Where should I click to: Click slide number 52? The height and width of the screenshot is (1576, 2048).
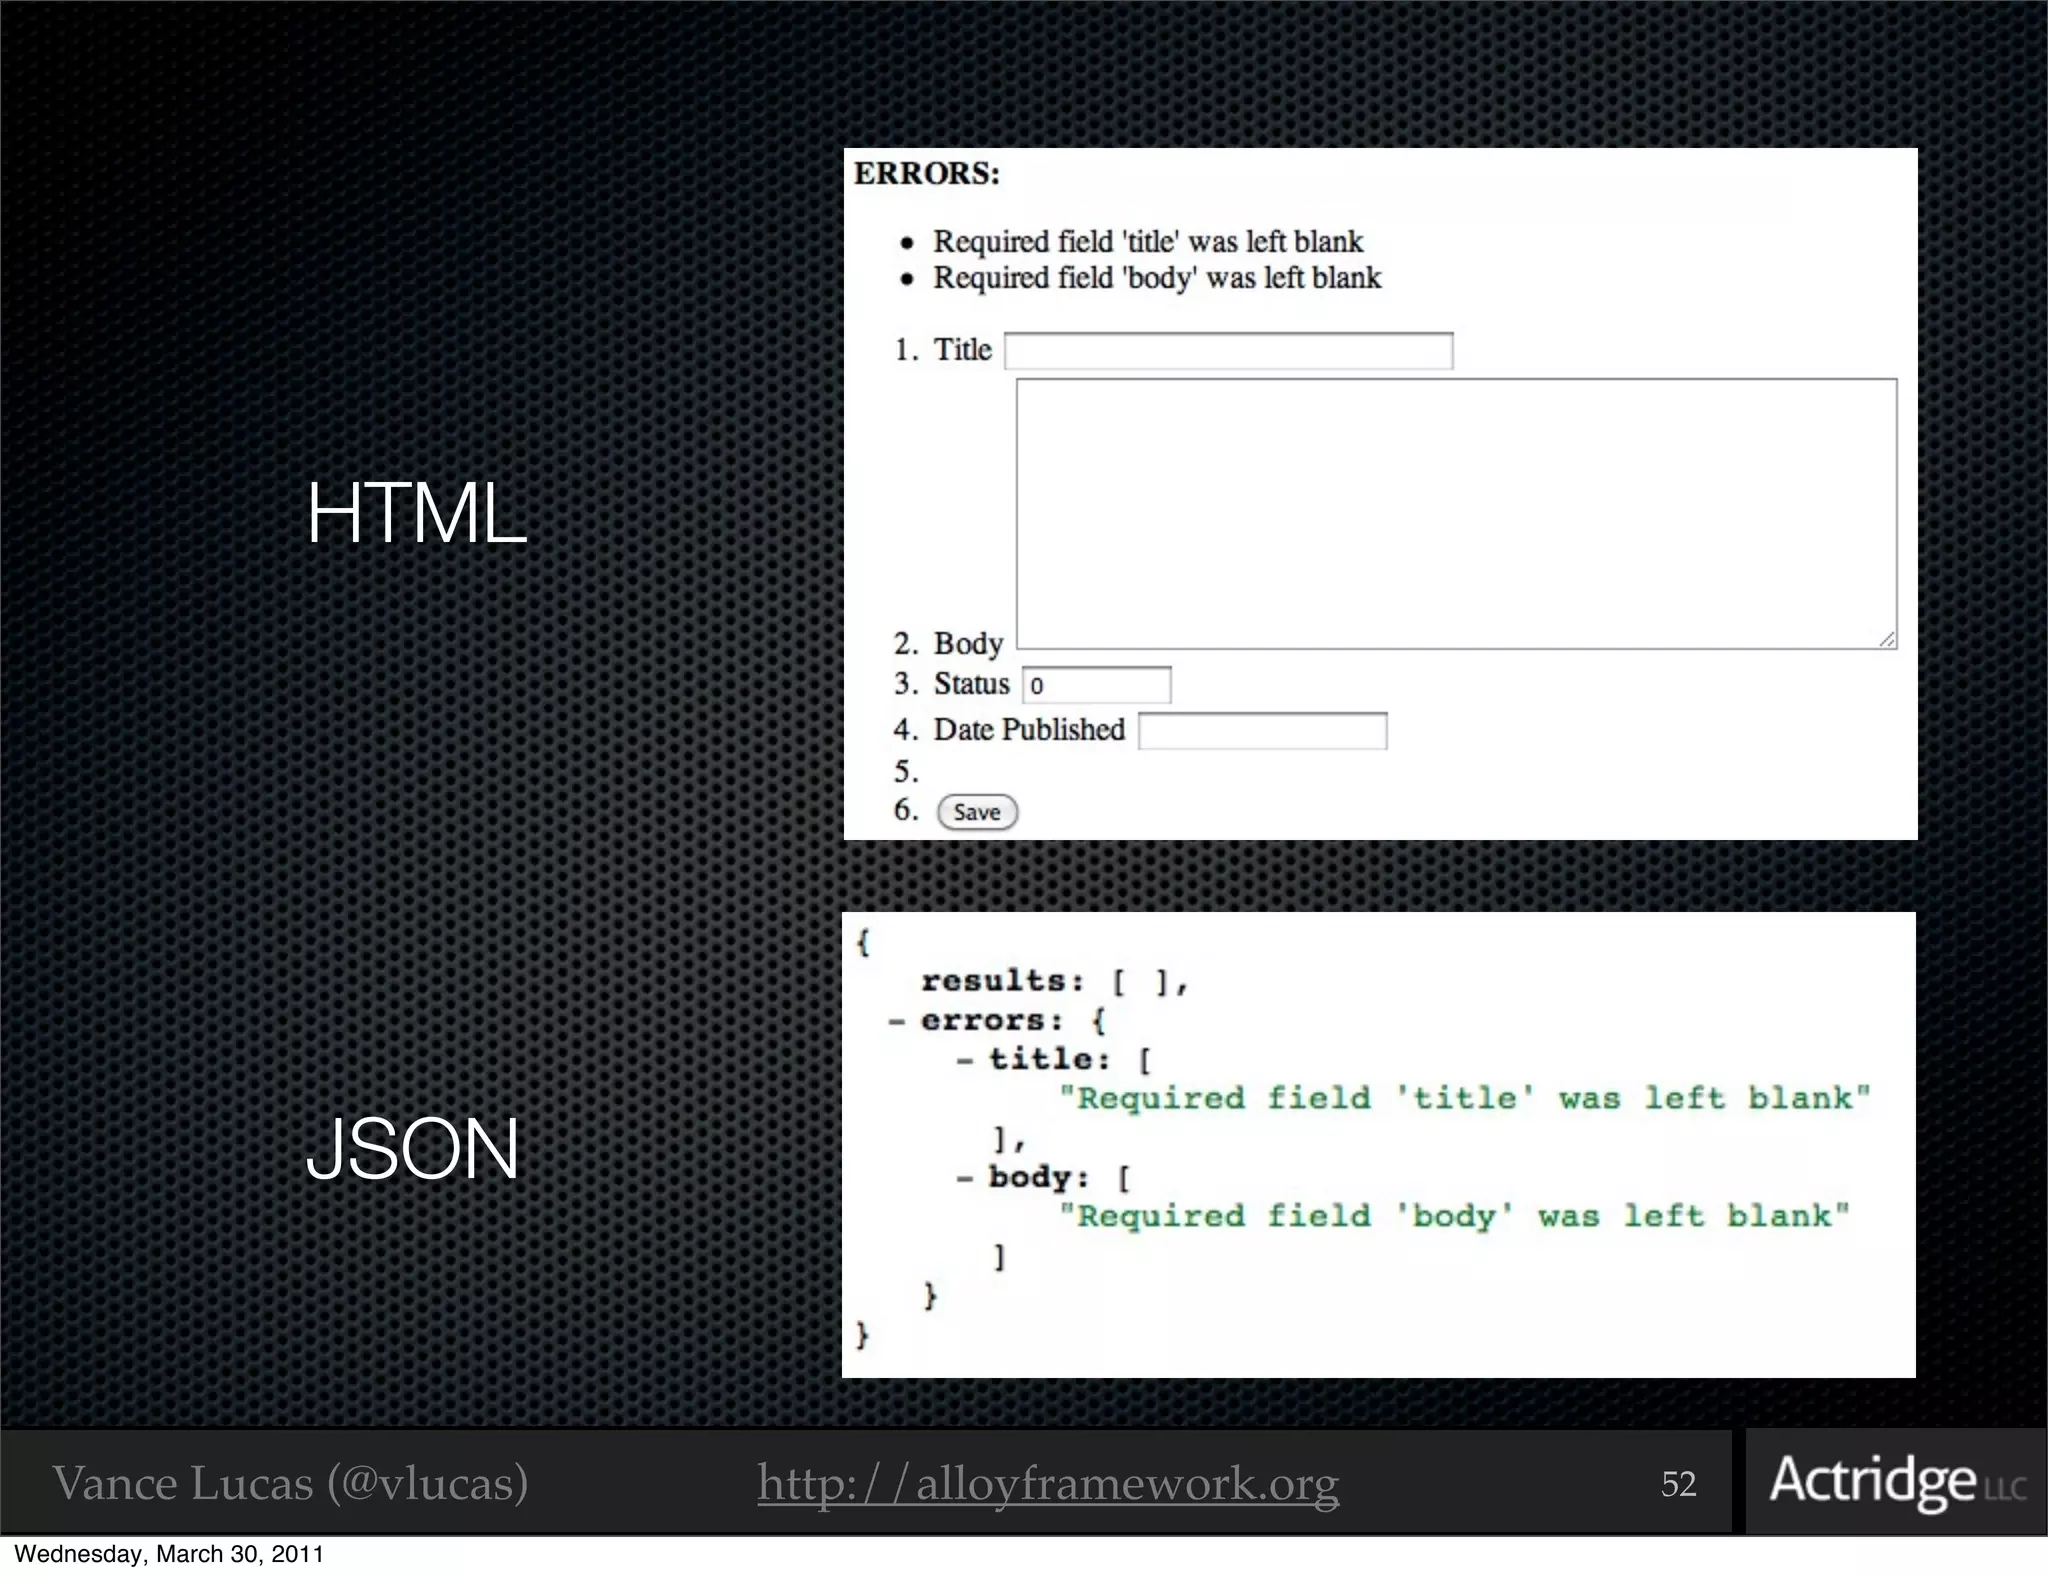tap(1678, 1483)
